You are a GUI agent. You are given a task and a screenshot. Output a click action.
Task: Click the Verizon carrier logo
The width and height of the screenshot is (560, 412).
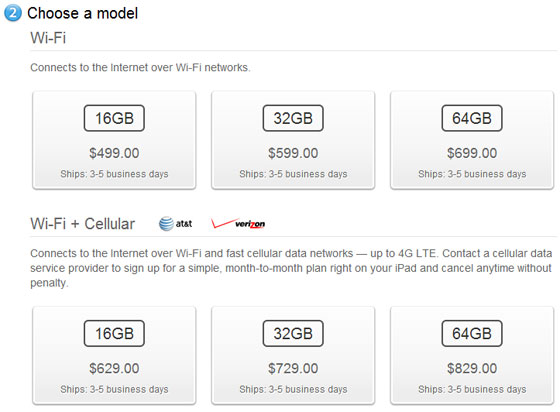238,223
